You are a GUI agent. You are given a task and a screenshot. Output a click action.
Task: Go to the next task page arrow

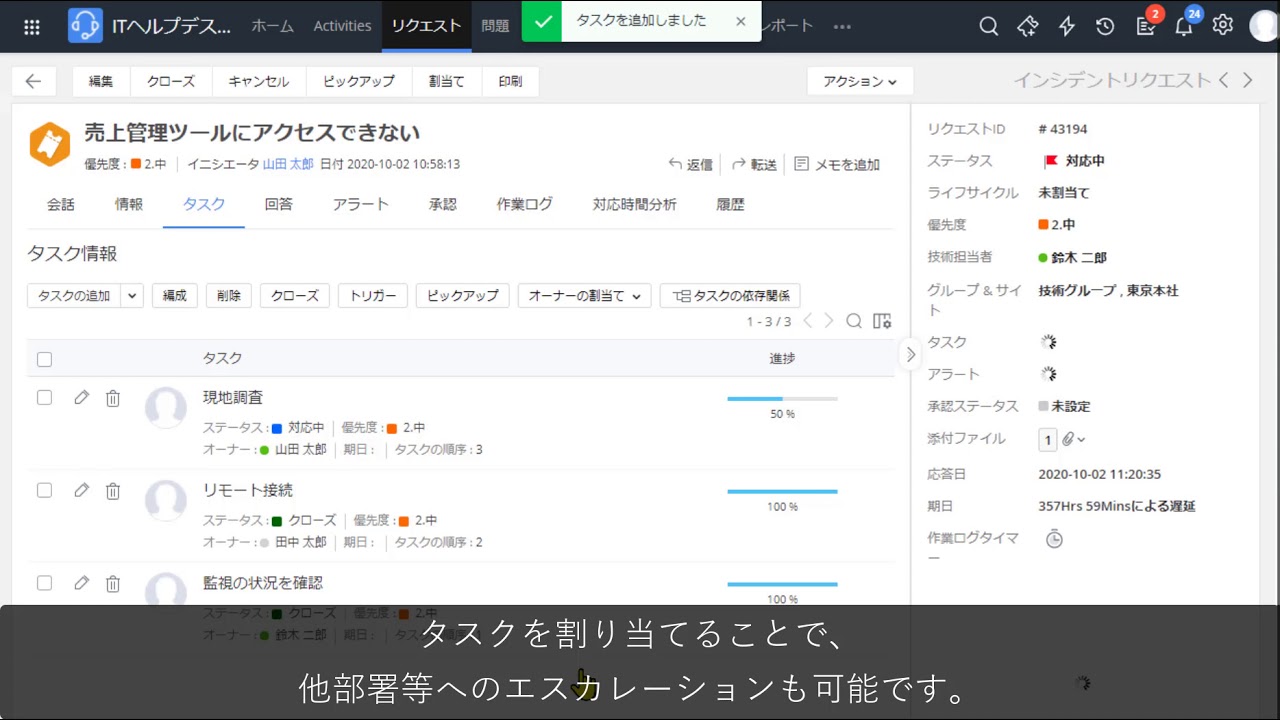[828, 321]
